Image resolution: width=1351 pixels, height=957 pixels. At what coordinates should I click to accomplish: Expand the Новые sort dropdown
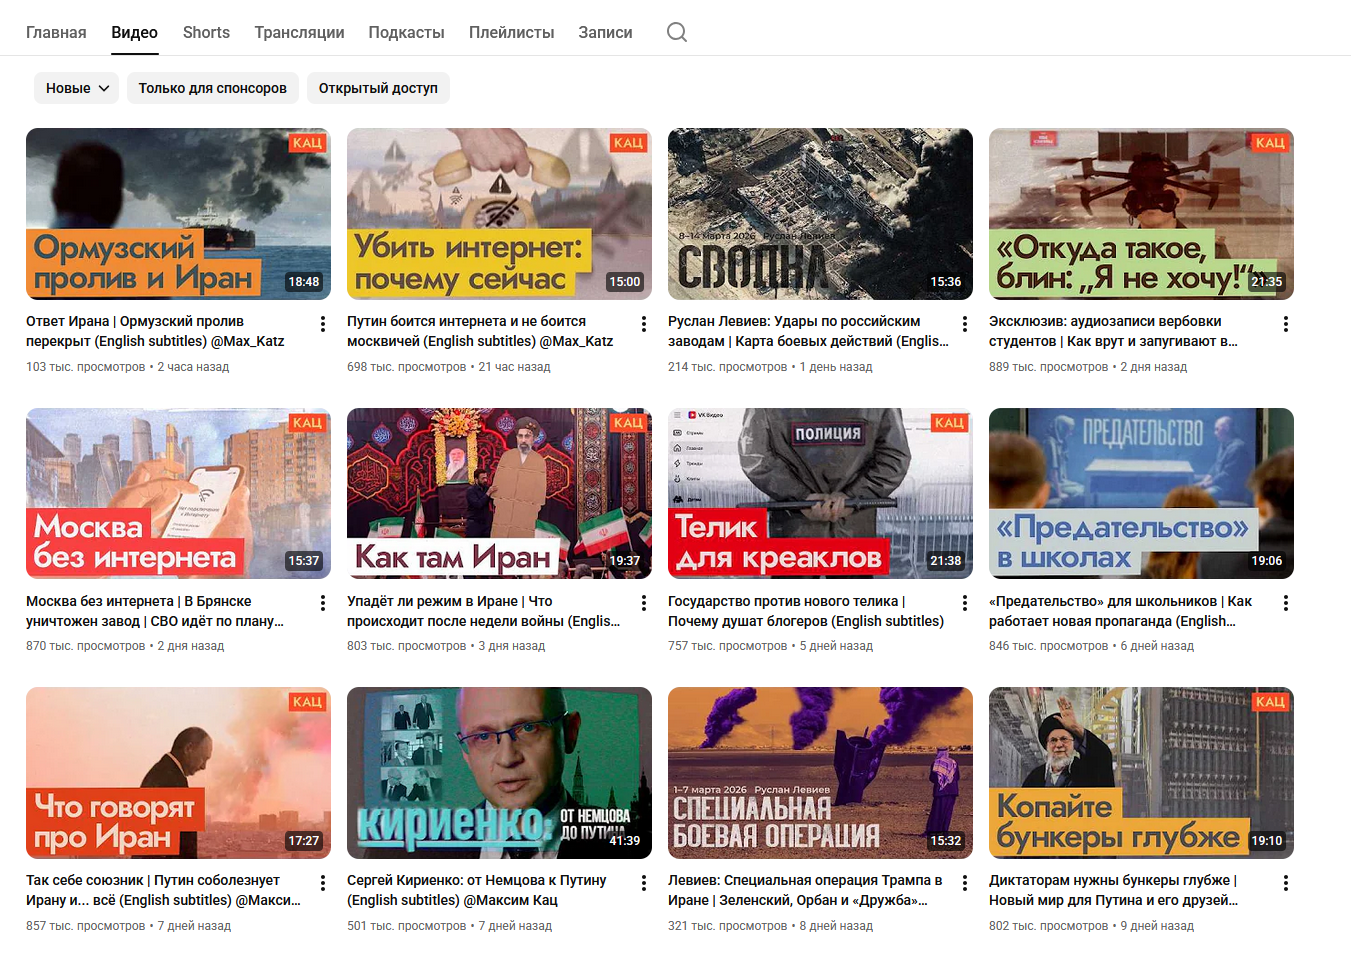77,88
